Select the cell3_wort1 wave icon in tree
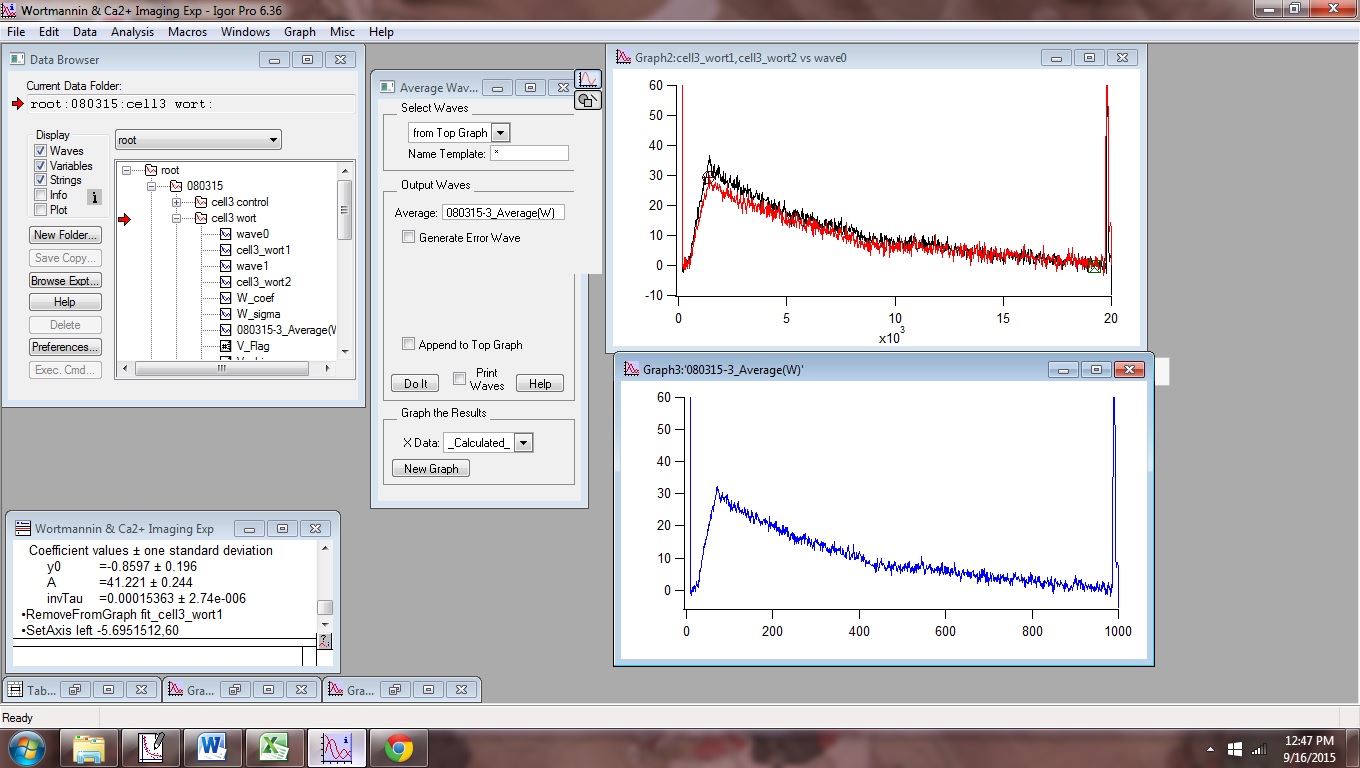Viewport: 1360px width, 768px height. [225, 250]
